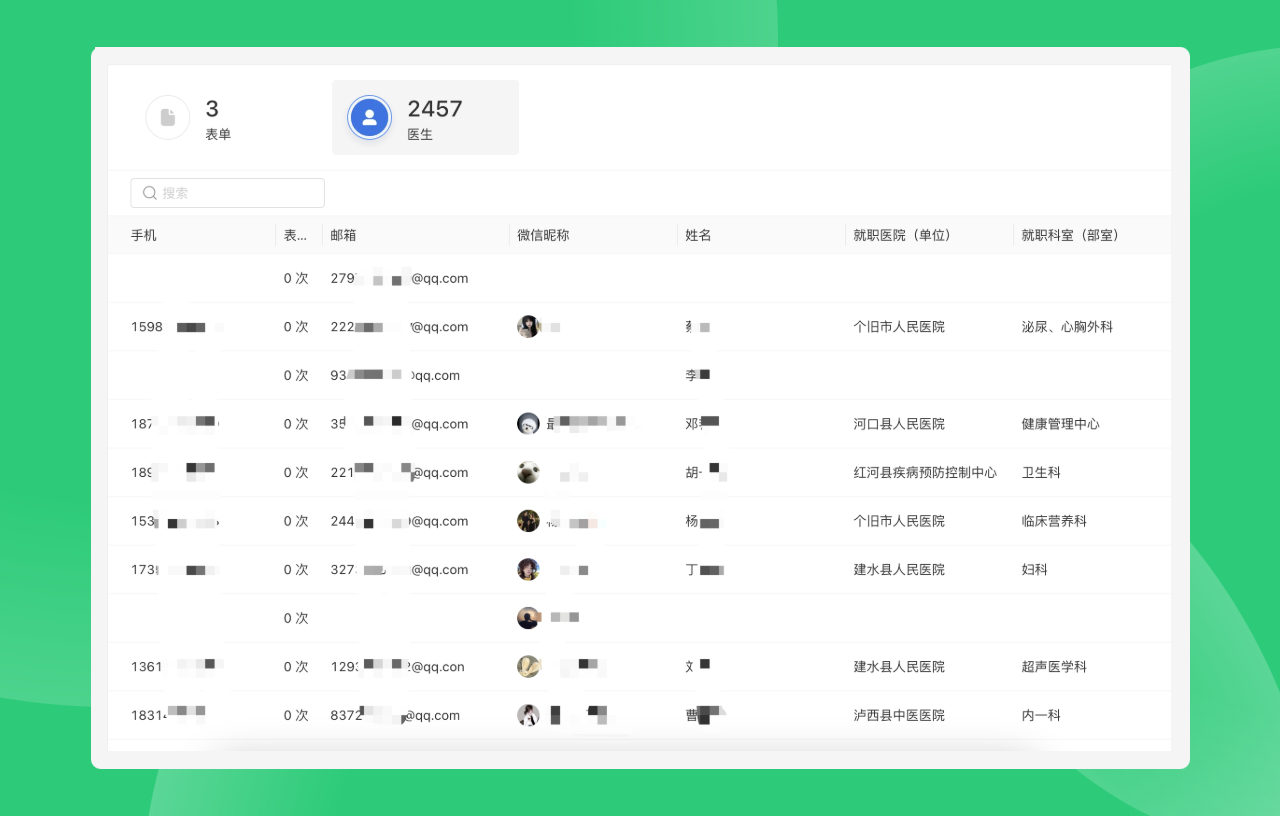Click the truncated 表... column header
The width and height of the screenshot is (1280, 816).
click(x=295, y=236)
